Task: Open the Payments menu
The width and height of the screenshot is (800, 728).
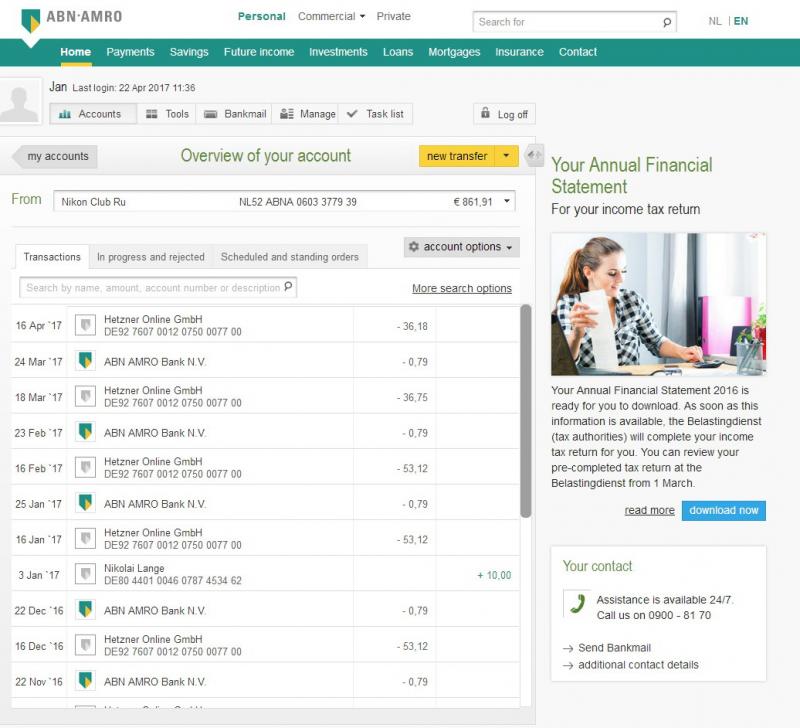Action: pos(130,52)
